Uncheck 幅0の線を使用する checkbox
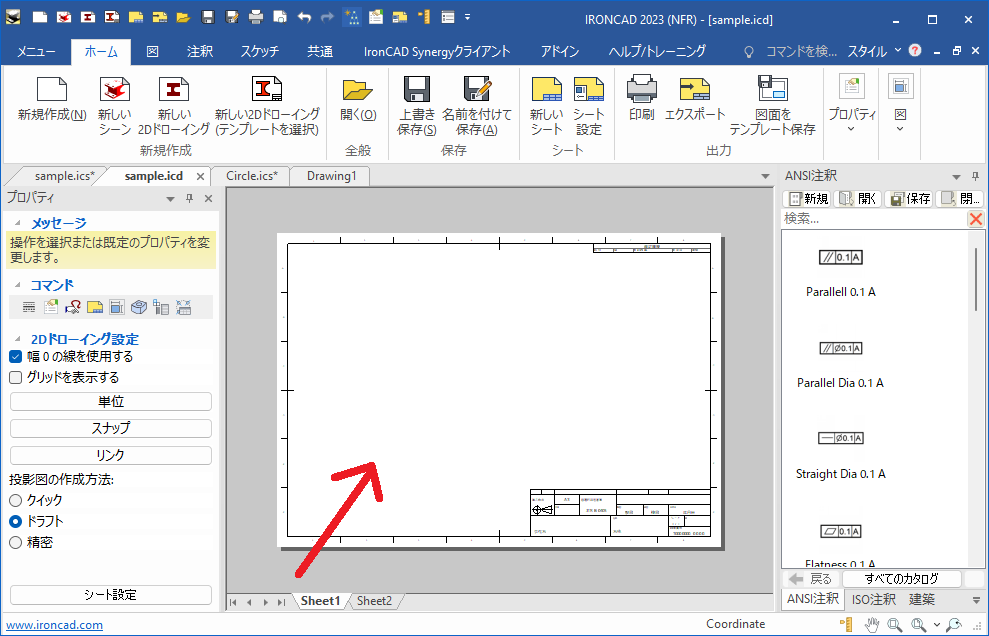This screenshot has height=636, width=989. click(x=16, y=356)
